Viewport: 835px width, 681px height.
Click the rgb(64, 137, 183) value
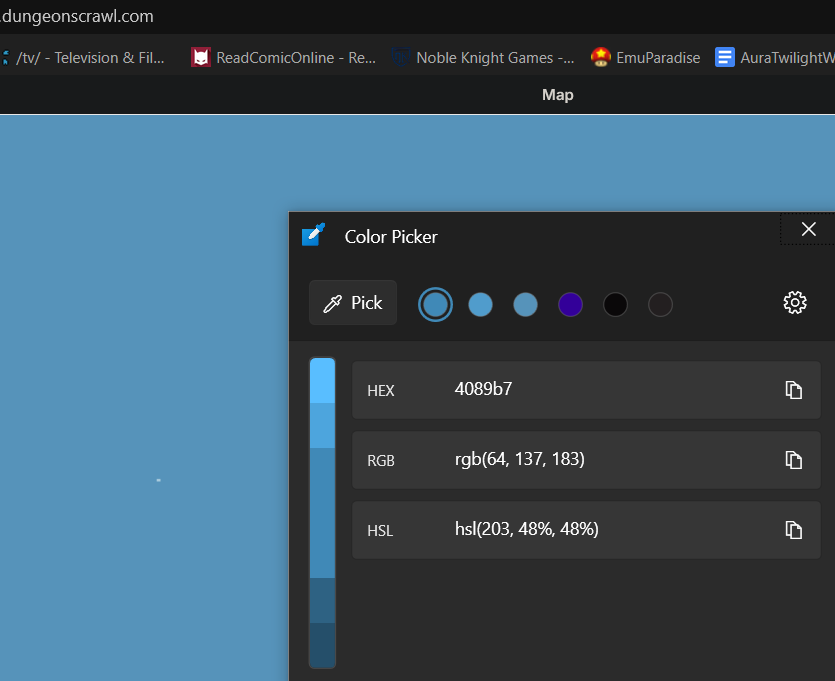pyautogui.click(x=519, y=459)
